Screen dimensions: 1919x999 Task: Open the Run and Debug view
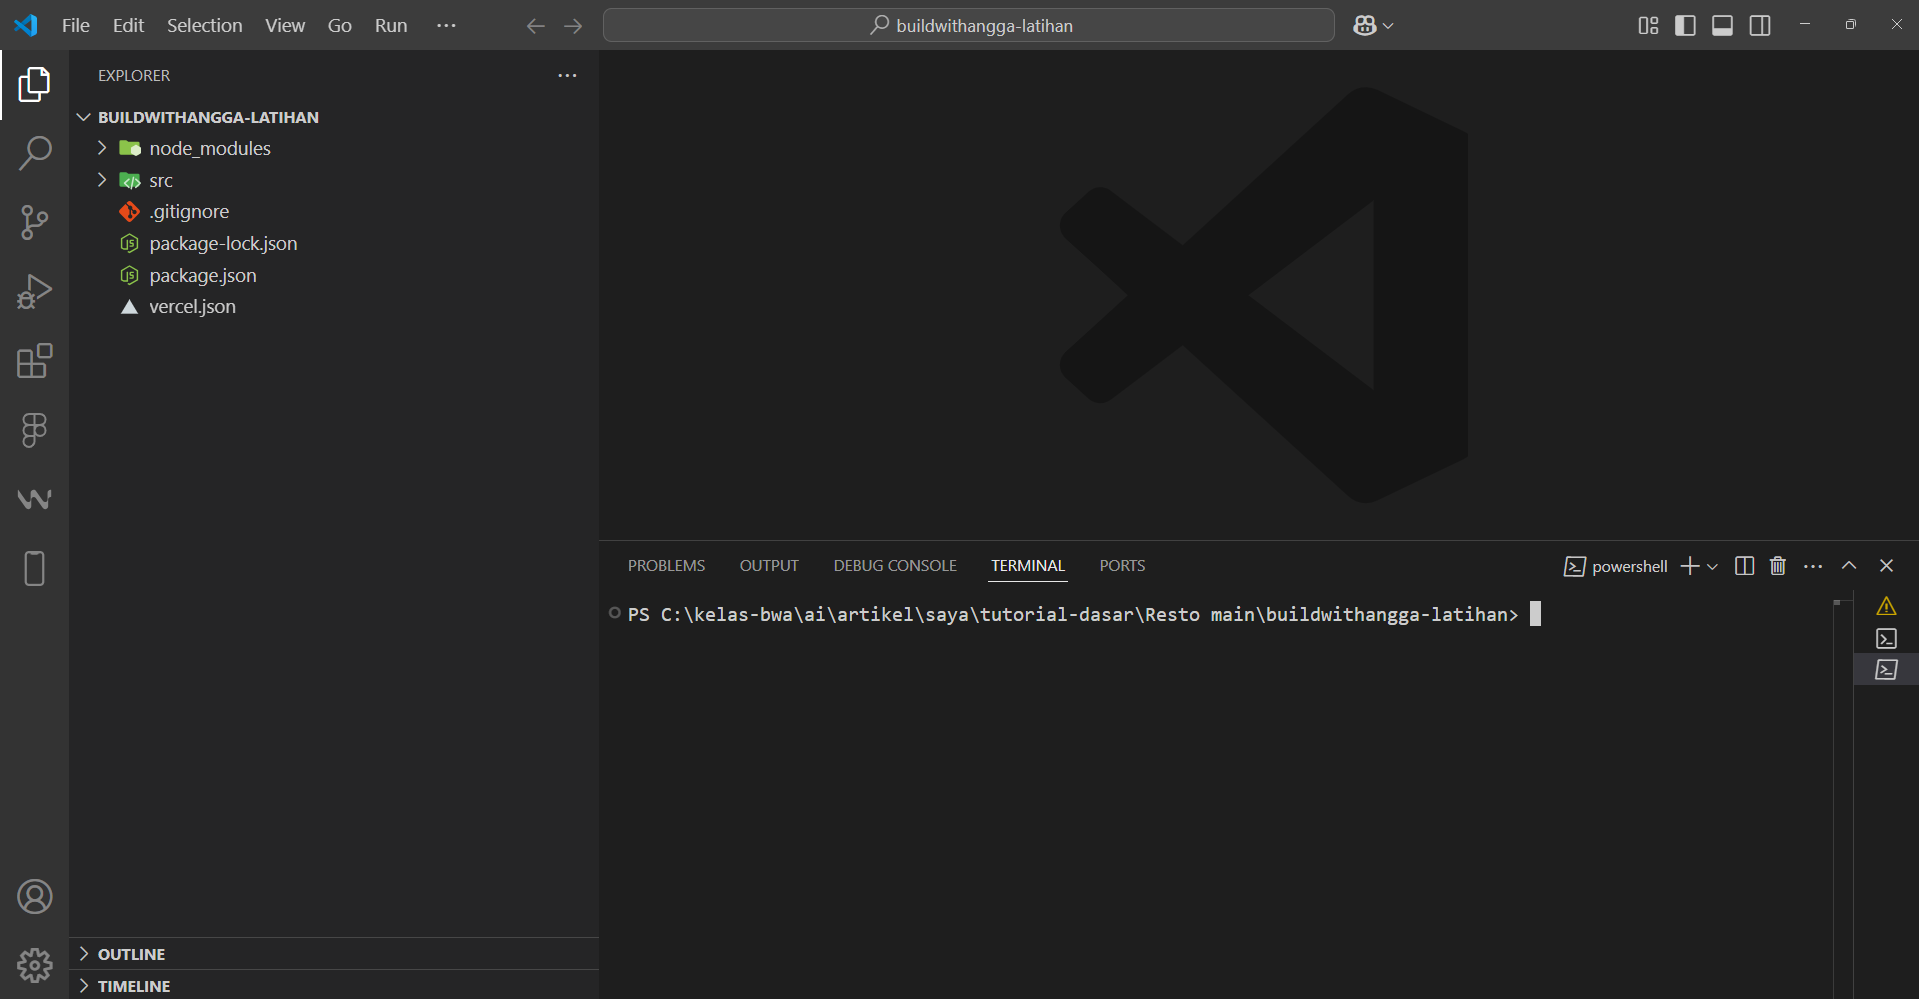click(x=34, y=292)
